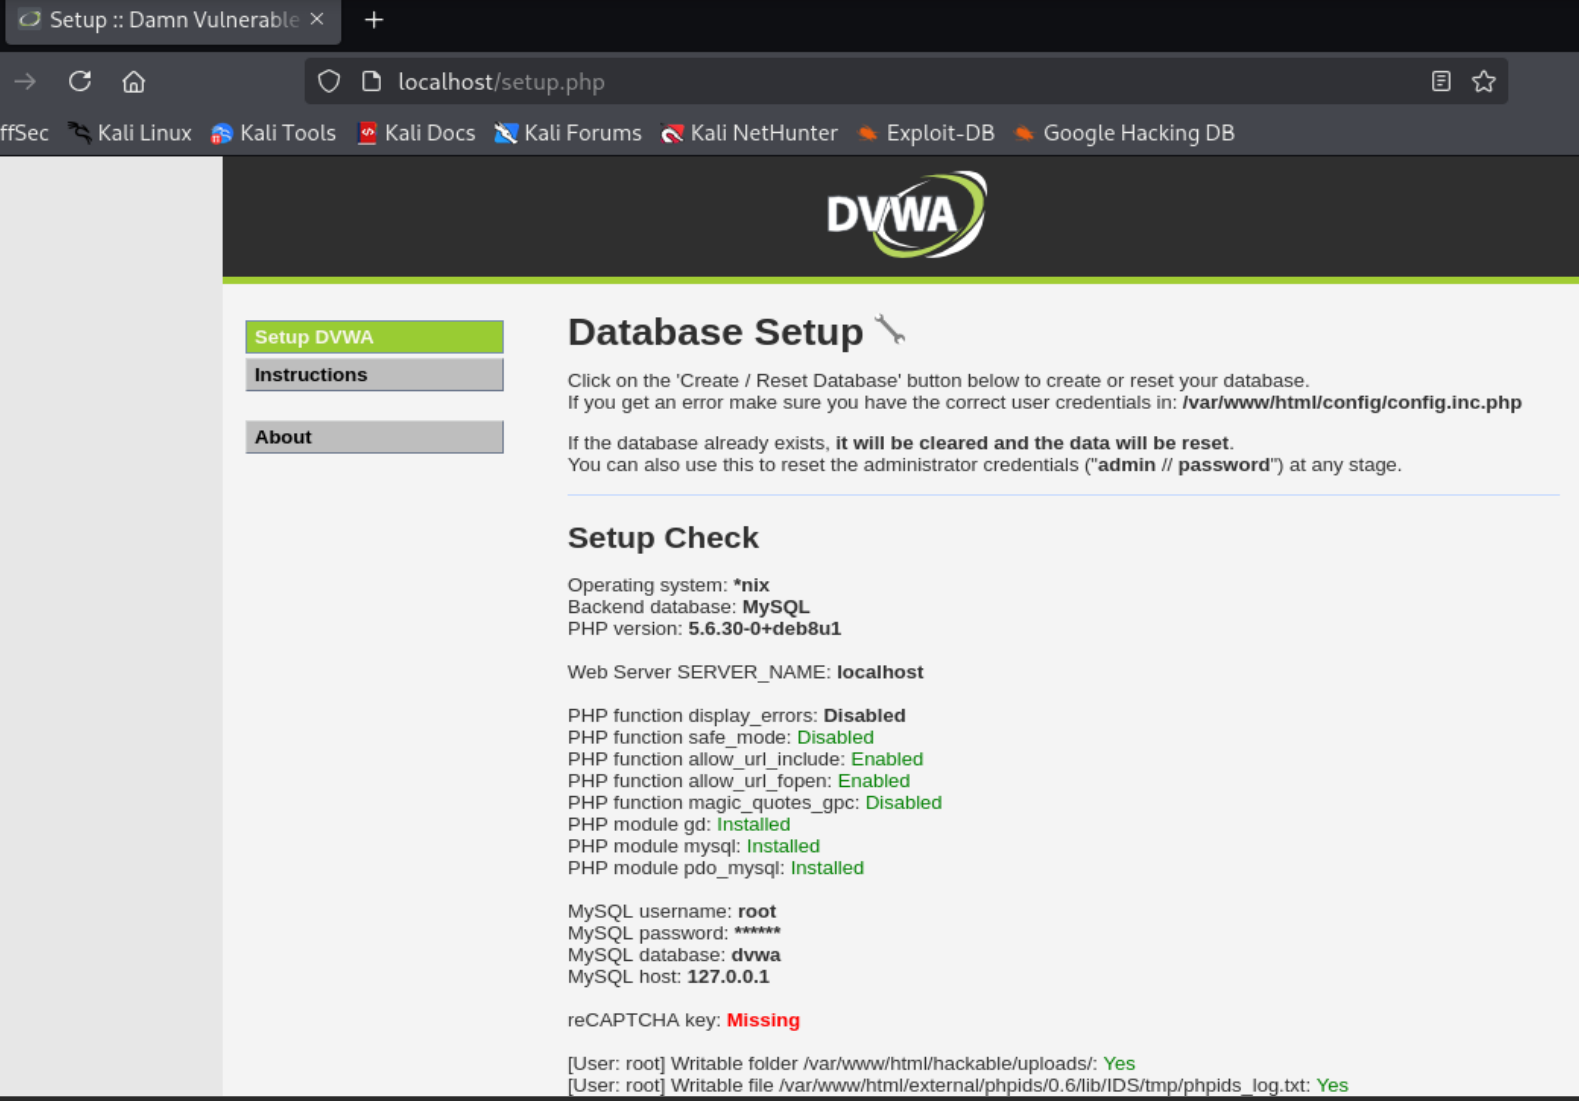Click display_errors Disabled status text
This screenshot has width=1579, height=1101.
(864, 716)
